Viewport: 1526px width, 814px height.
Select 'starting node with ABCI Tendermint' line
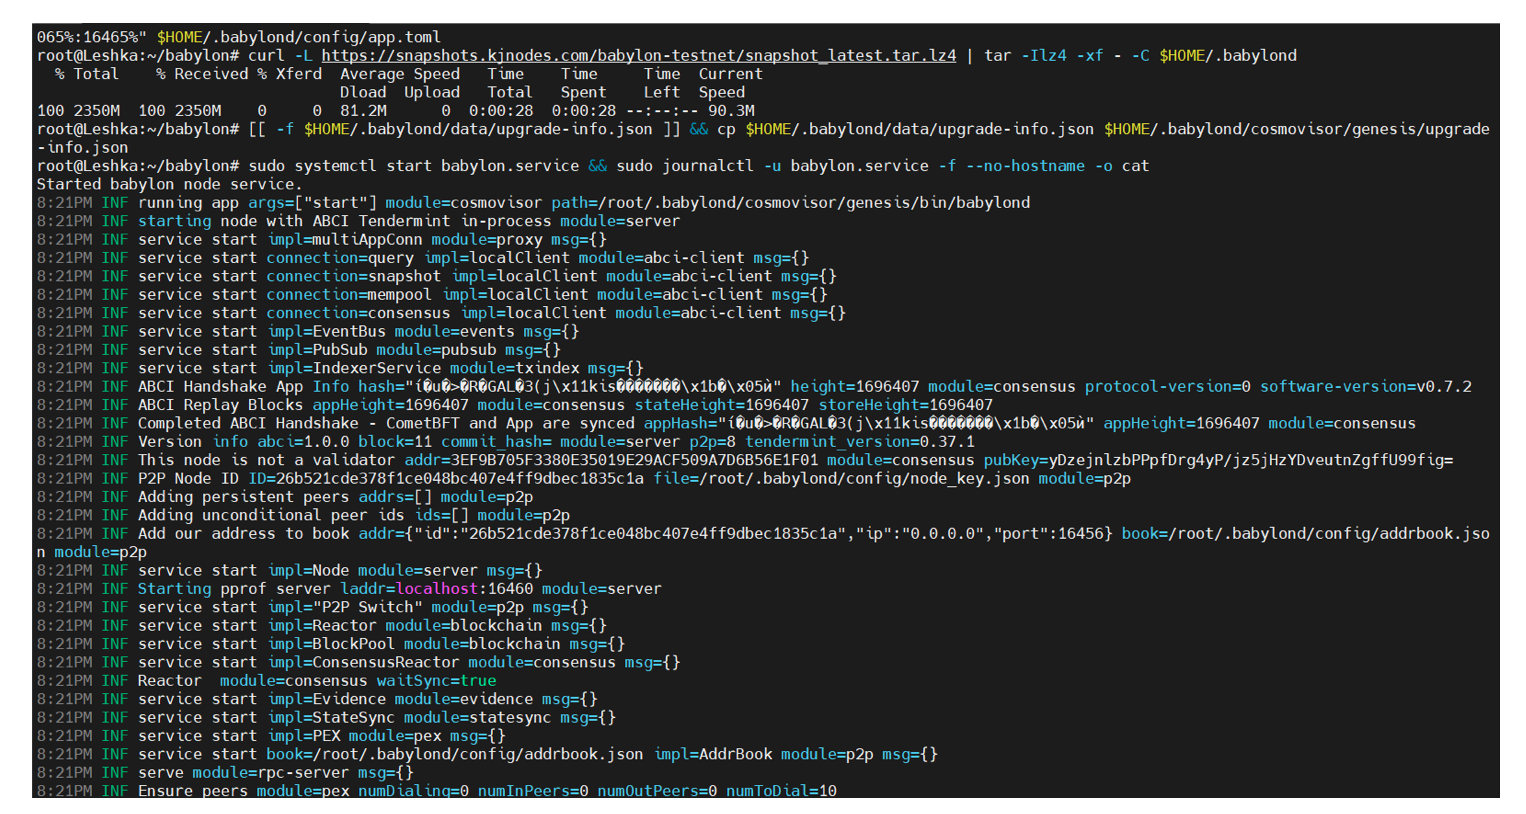tap(358, 221)
